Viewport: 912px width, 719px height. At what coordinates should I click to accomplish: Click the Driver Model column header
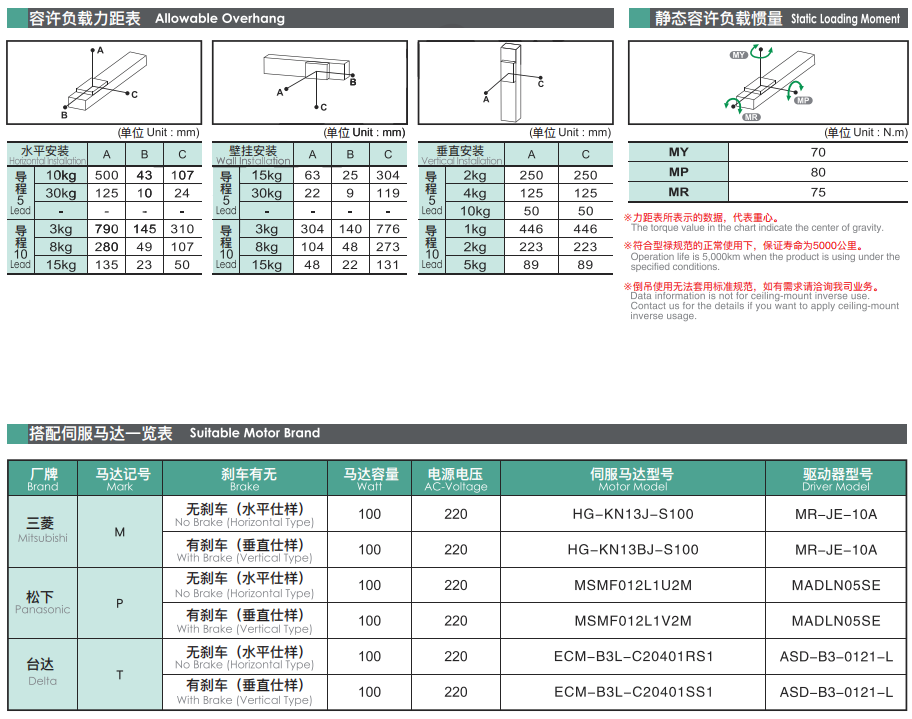tap(836, 479)
